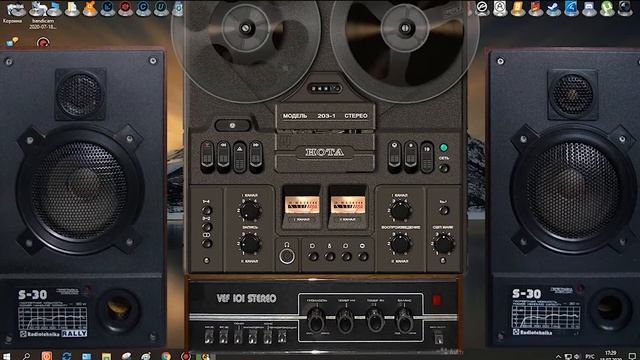640x360 pixels.
Task: Open the Steam icon in the top-right dock
Action: pyautogui.click(x=553, y=9)
